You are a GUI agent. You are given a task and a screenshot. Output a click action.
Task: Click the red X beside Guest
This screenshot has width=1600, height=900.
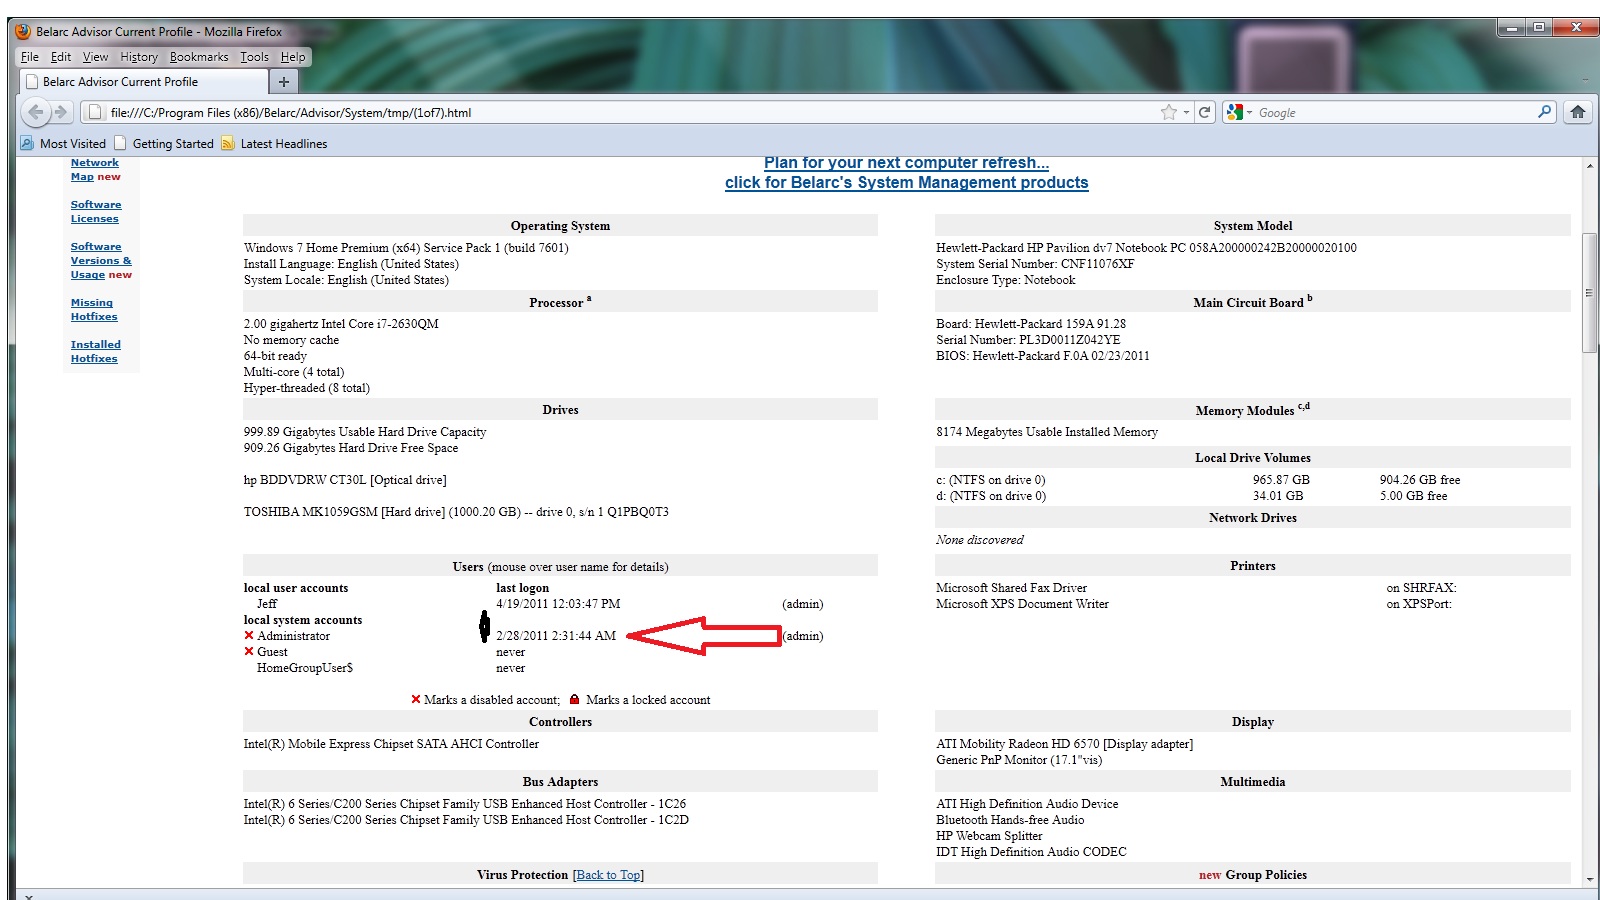(x=249, y=651)
